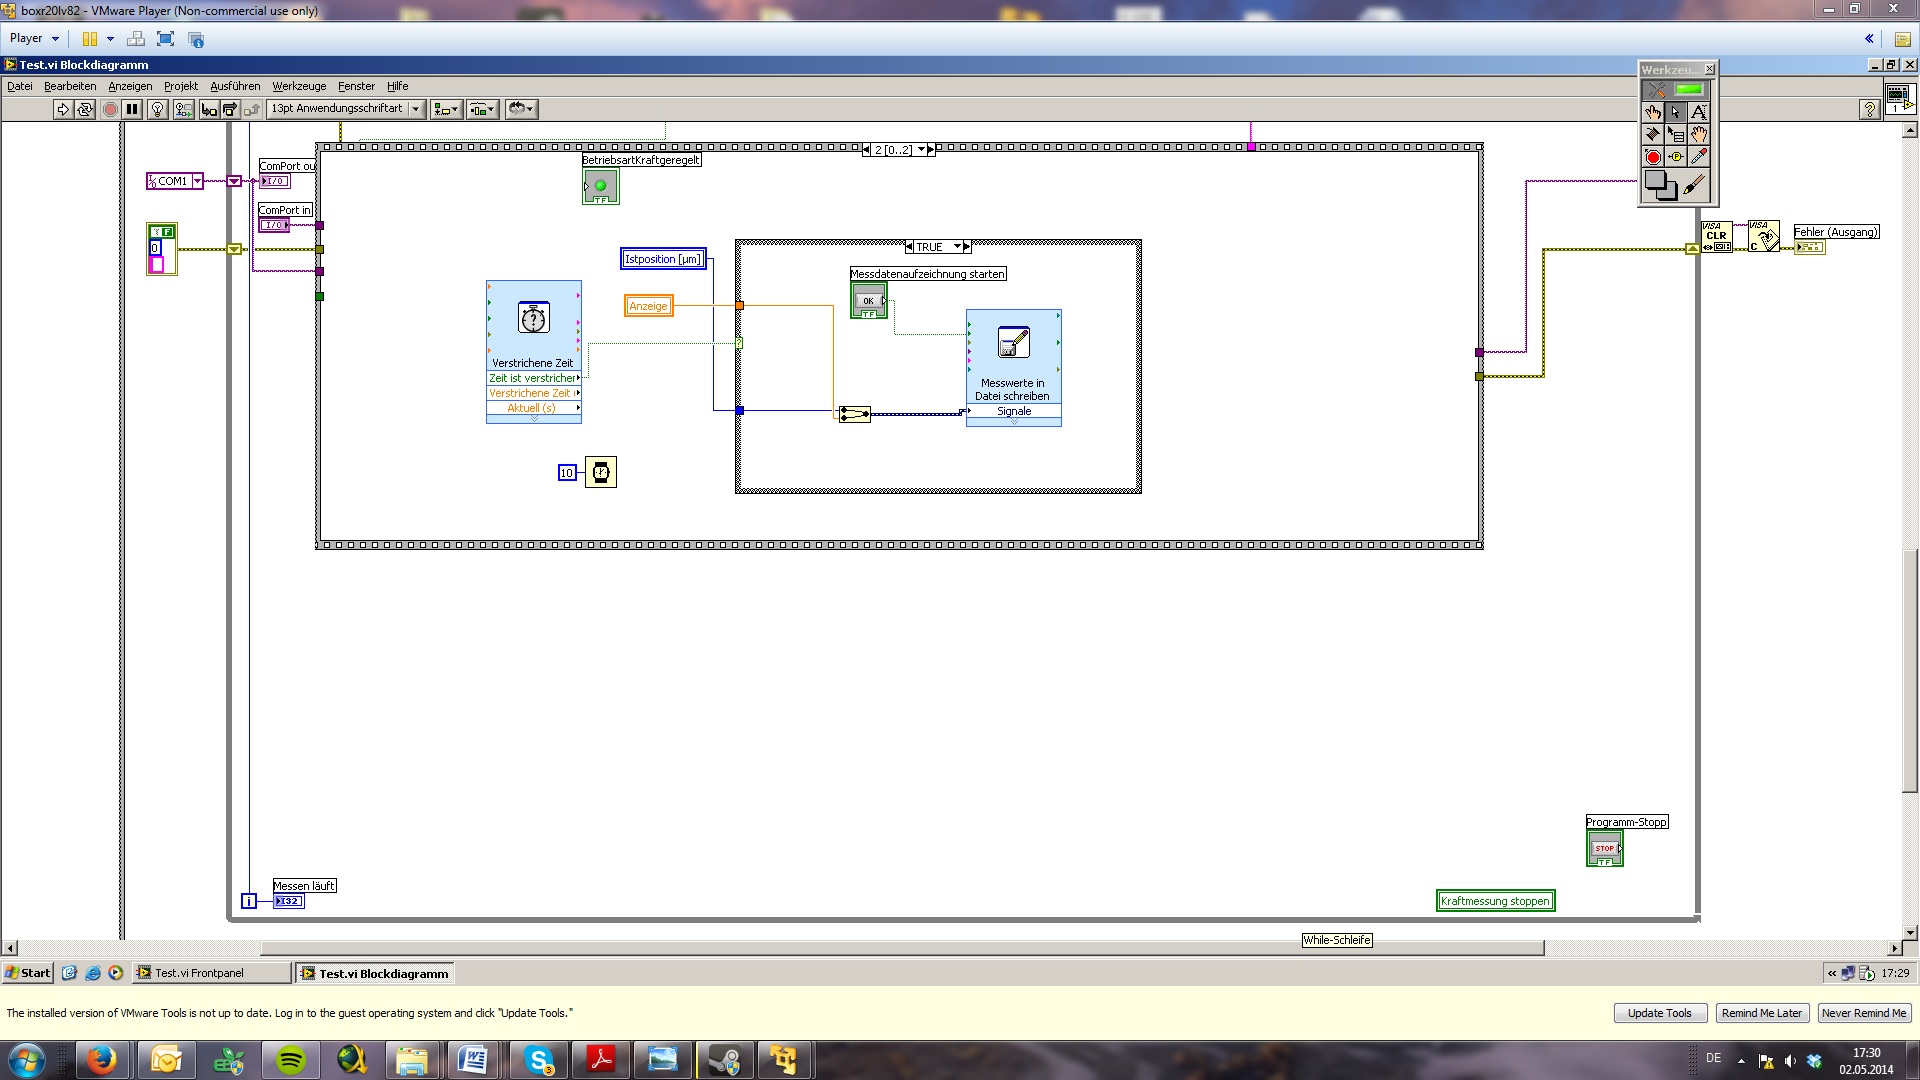The image size is (1920, 1080).
Task: Select the operate value hand tool
Action: click(x=1653, y=112)
